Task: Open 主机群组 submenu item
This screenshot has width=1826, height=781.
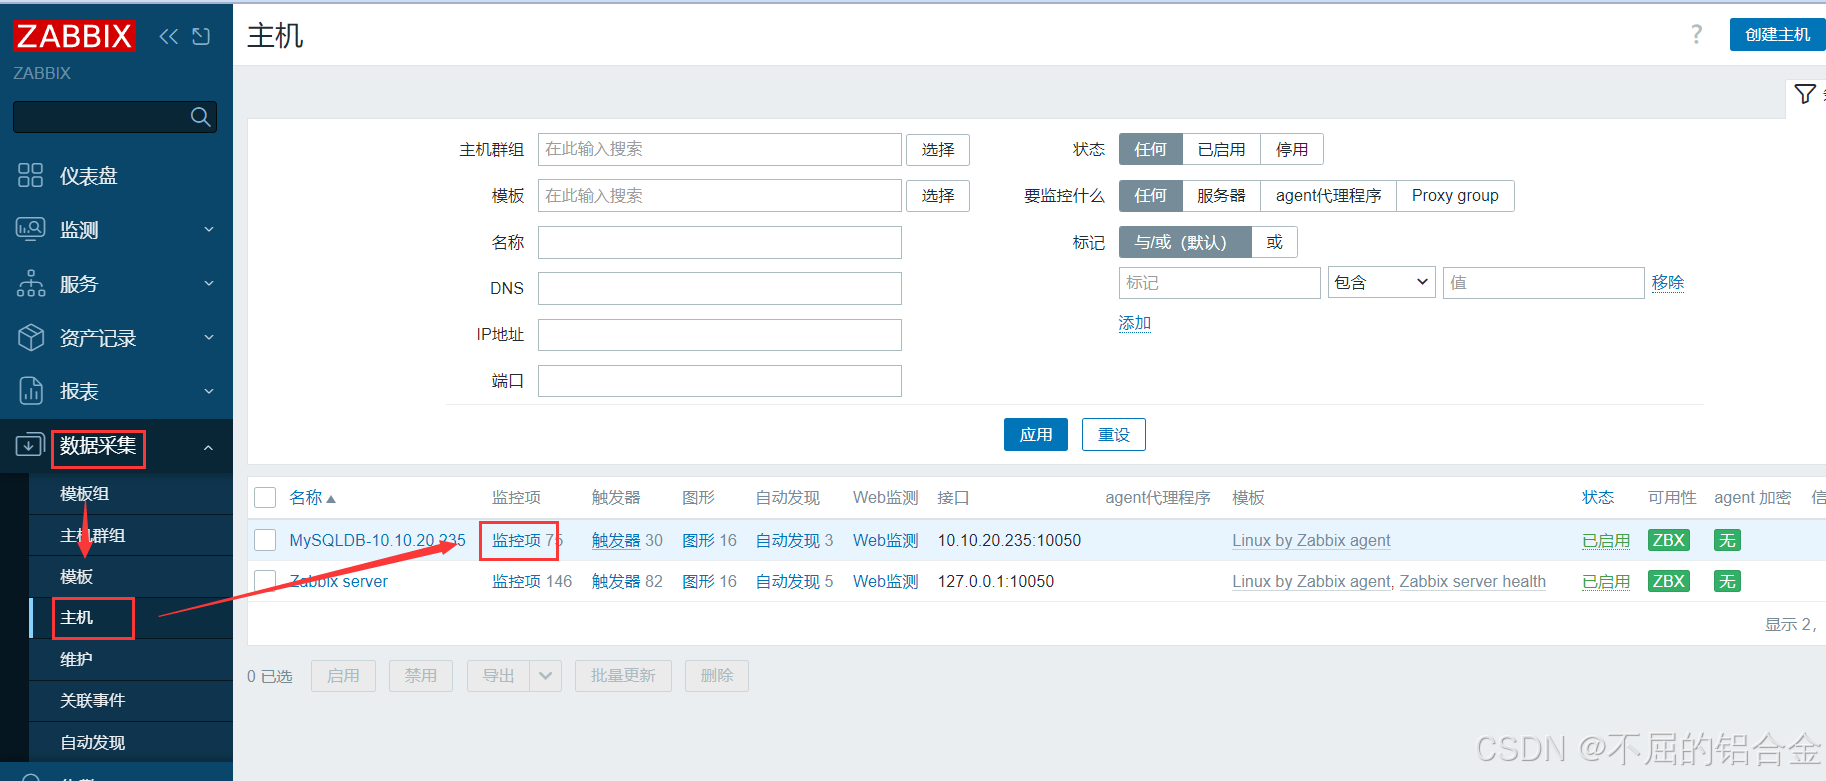Action: coord(92,536)
